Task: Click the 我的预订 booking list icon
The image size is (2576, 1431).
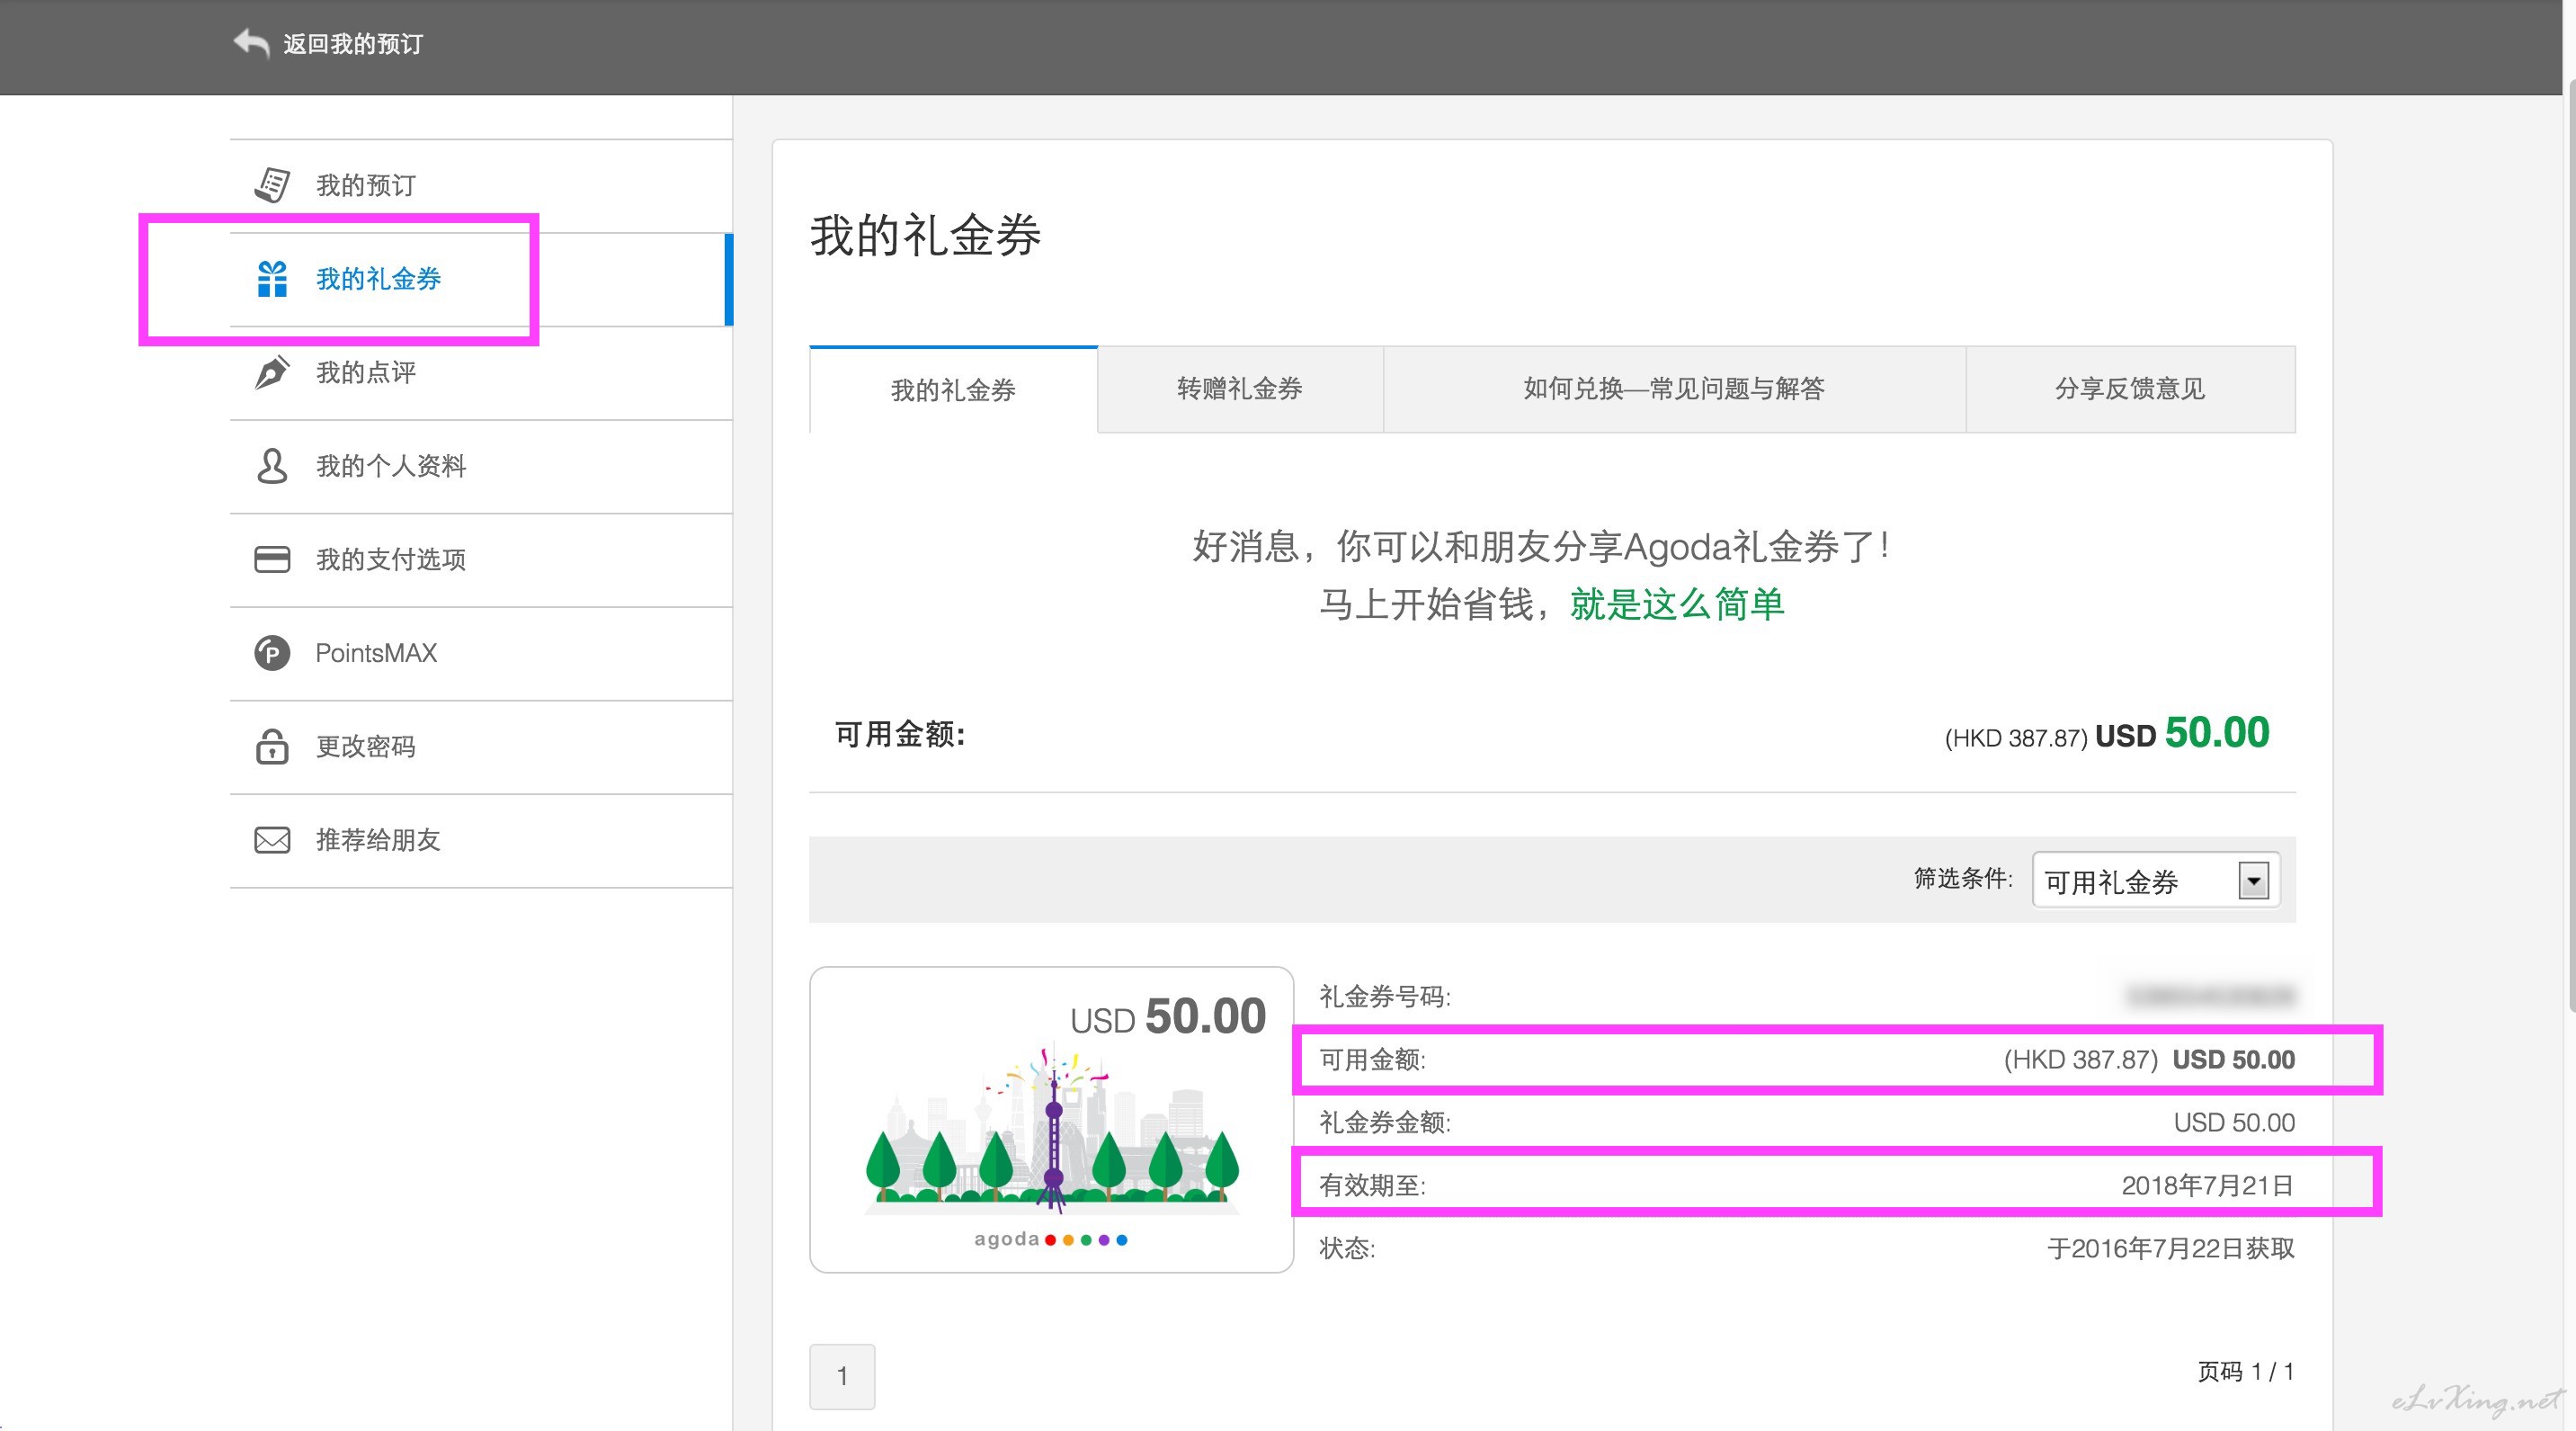Action: (272, 185)
